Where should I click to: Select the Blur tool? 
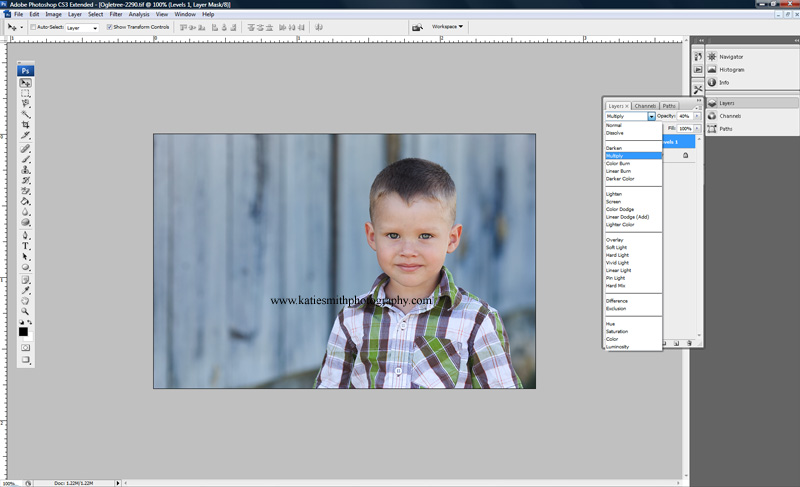click(25, 212)
